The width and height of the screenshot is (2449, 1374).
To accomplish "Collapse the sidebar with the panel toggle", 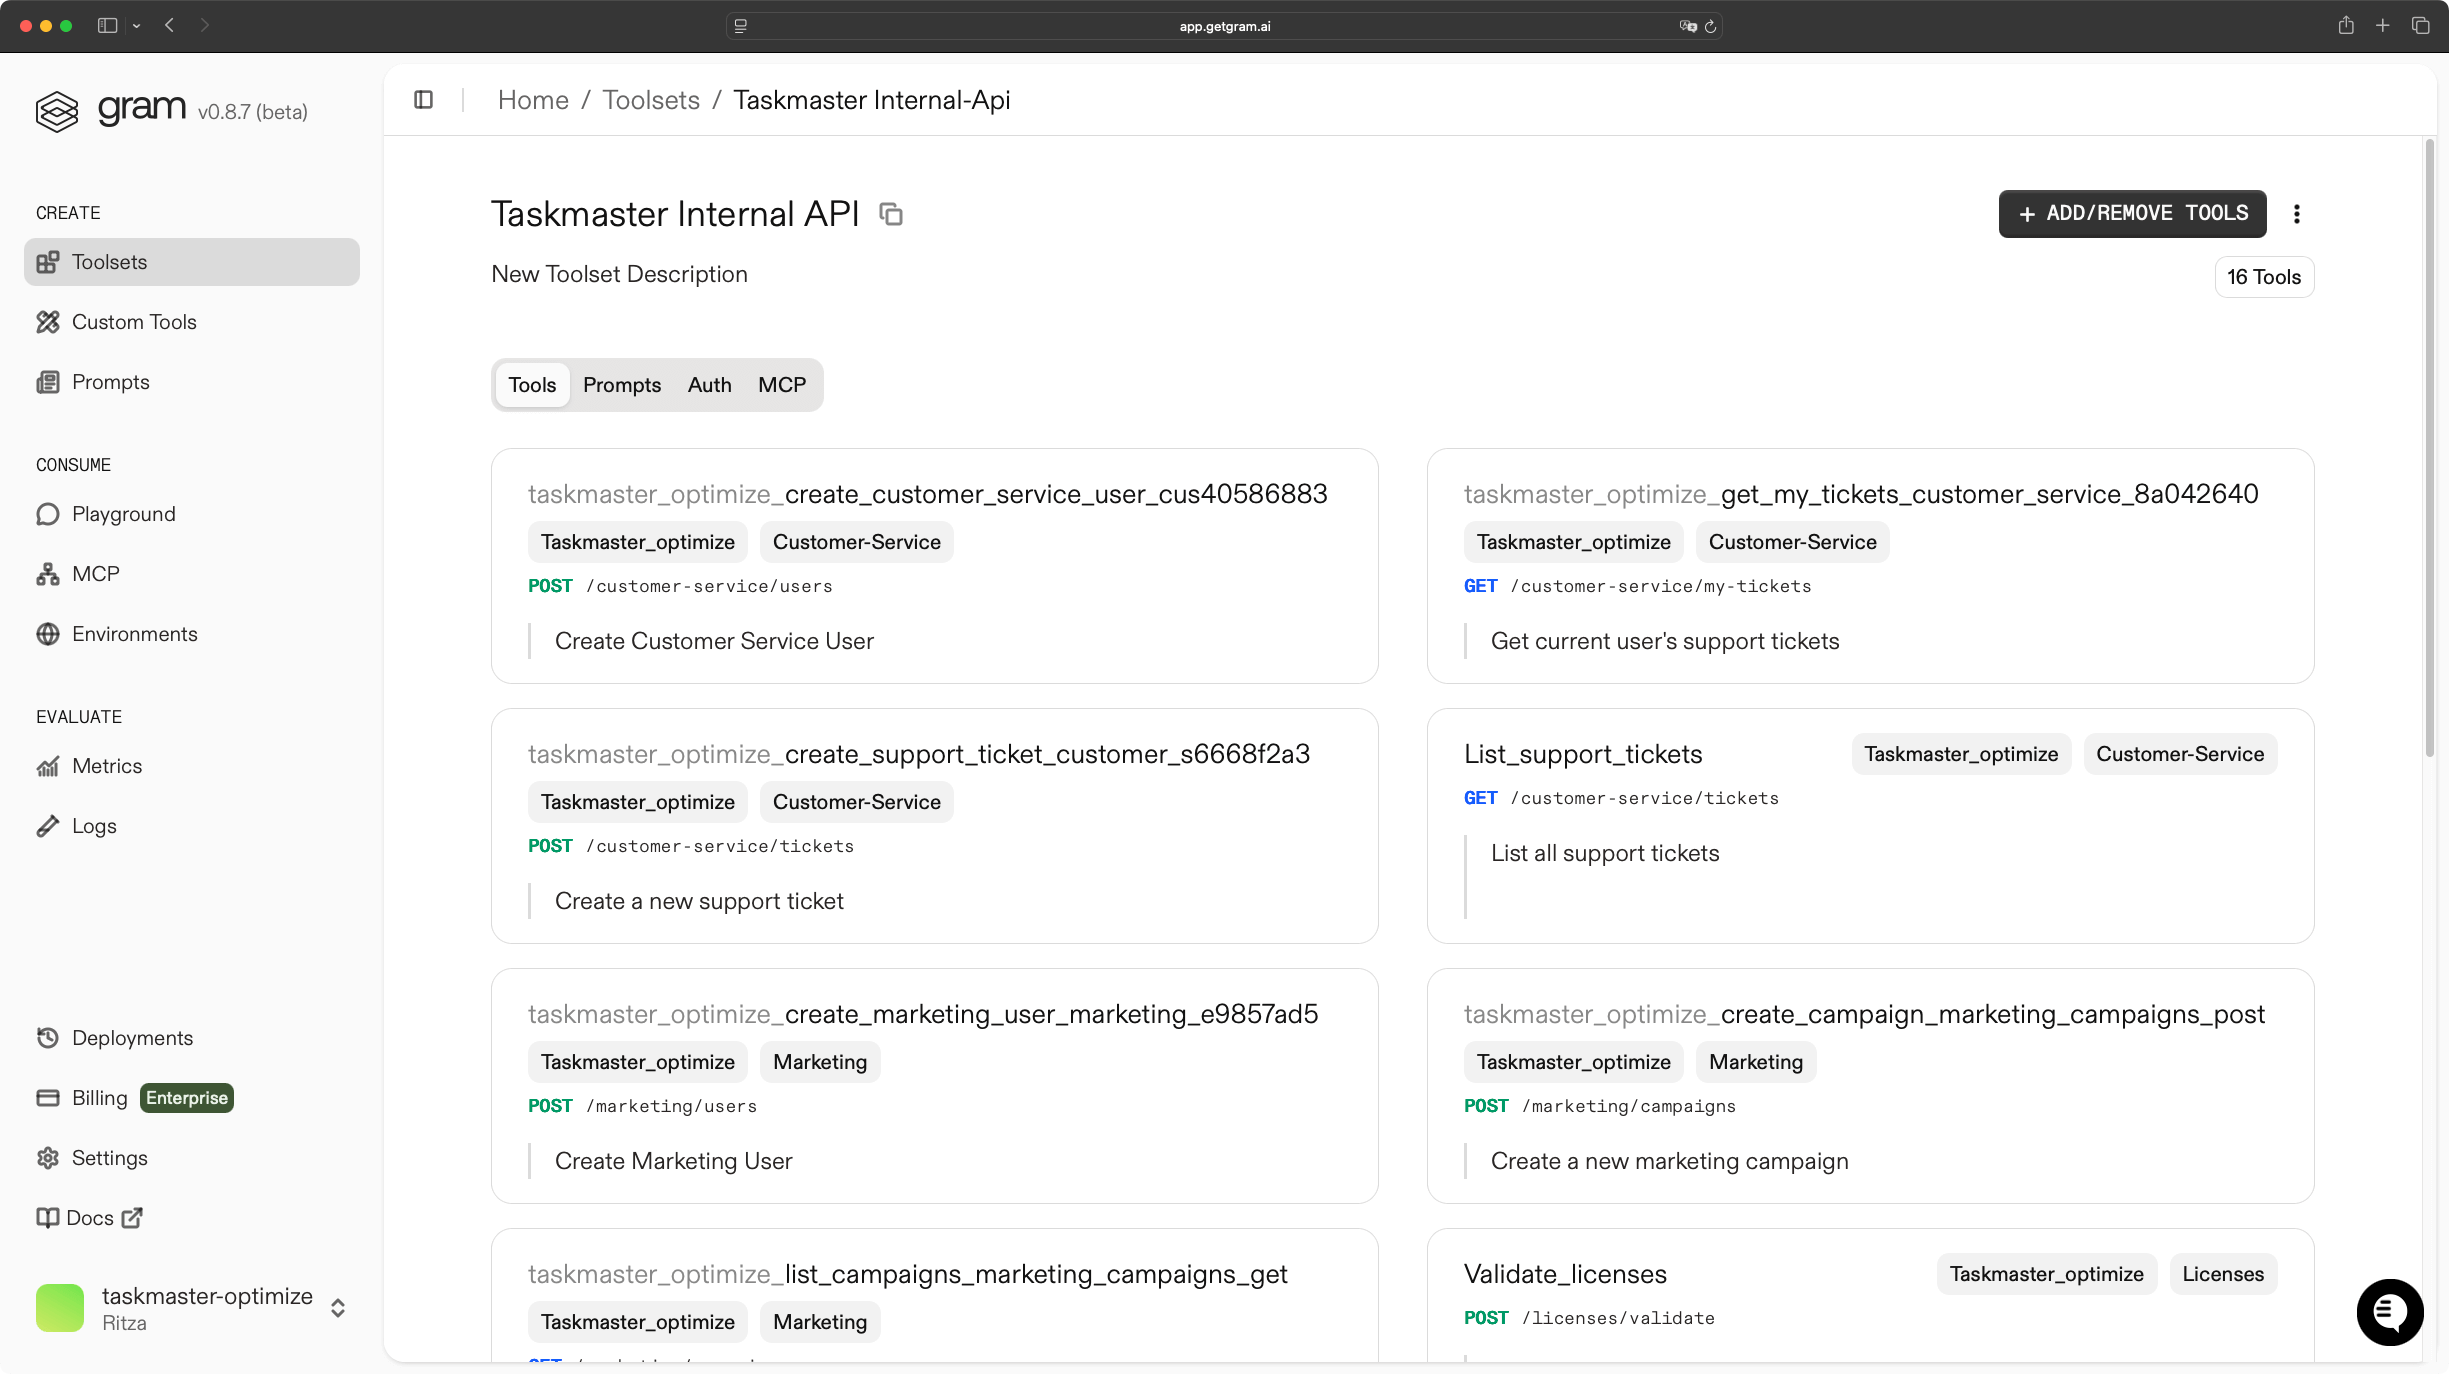I will tap(424, 99).
